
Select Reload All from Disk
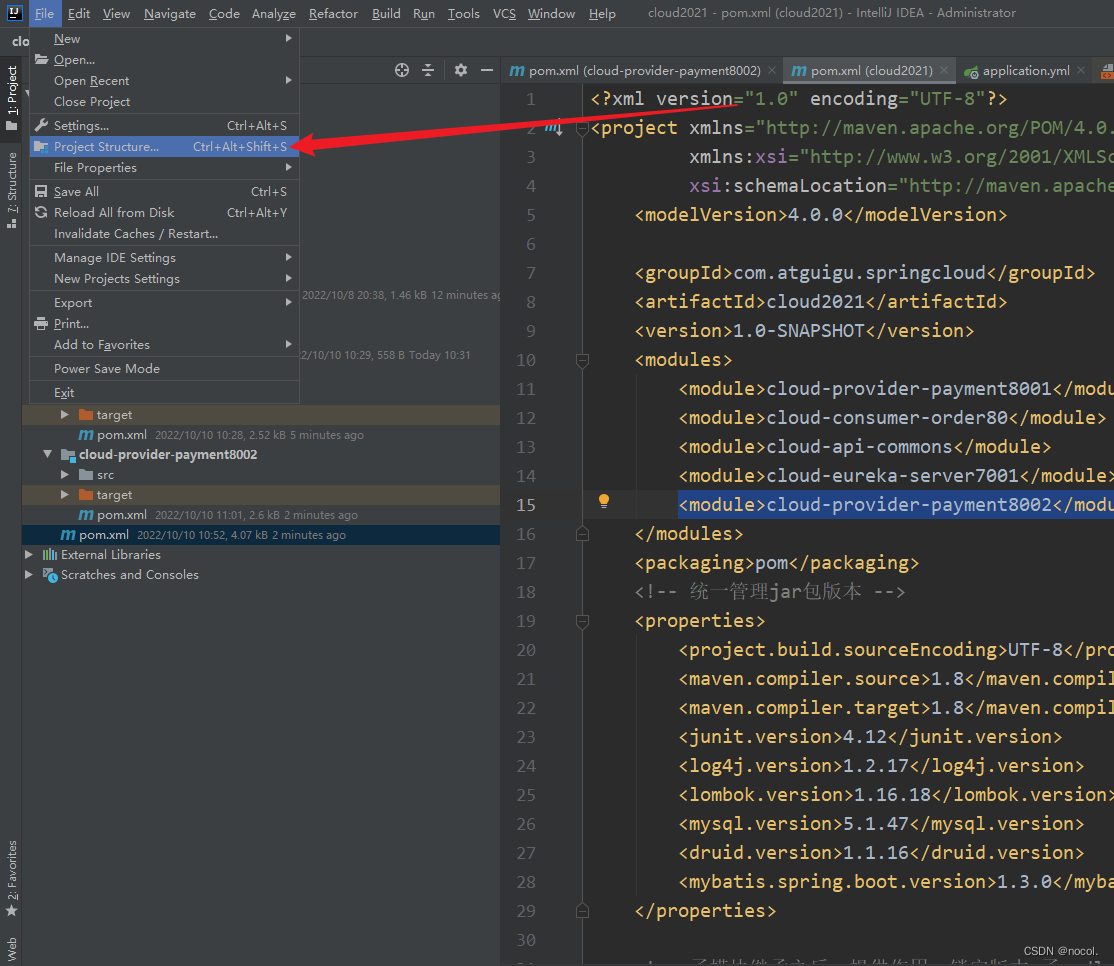tap(164, 212)
